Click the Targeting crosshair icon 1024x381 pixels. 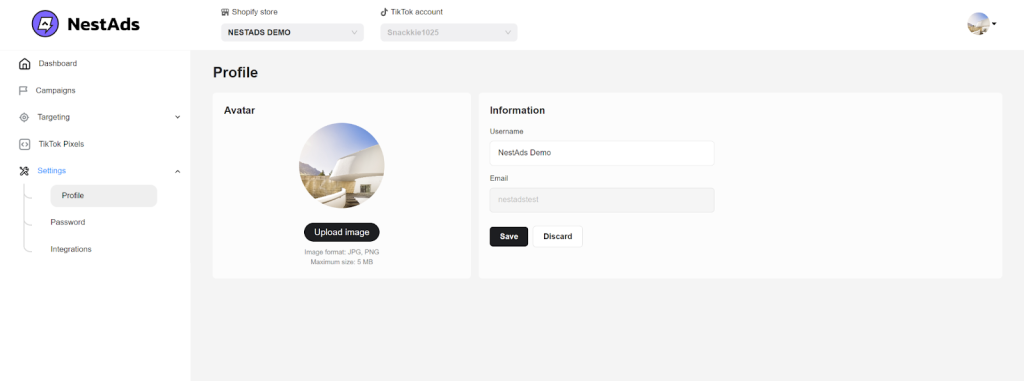point(24,118)
